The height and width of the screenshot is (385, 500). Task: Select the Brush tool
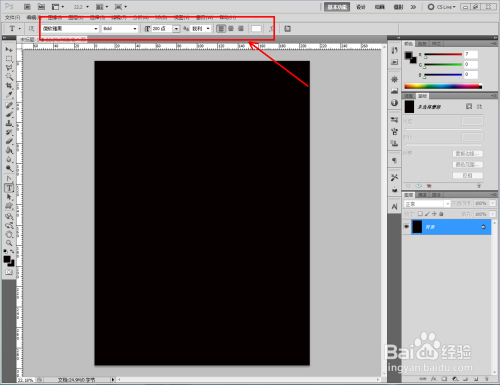(9, 114)
